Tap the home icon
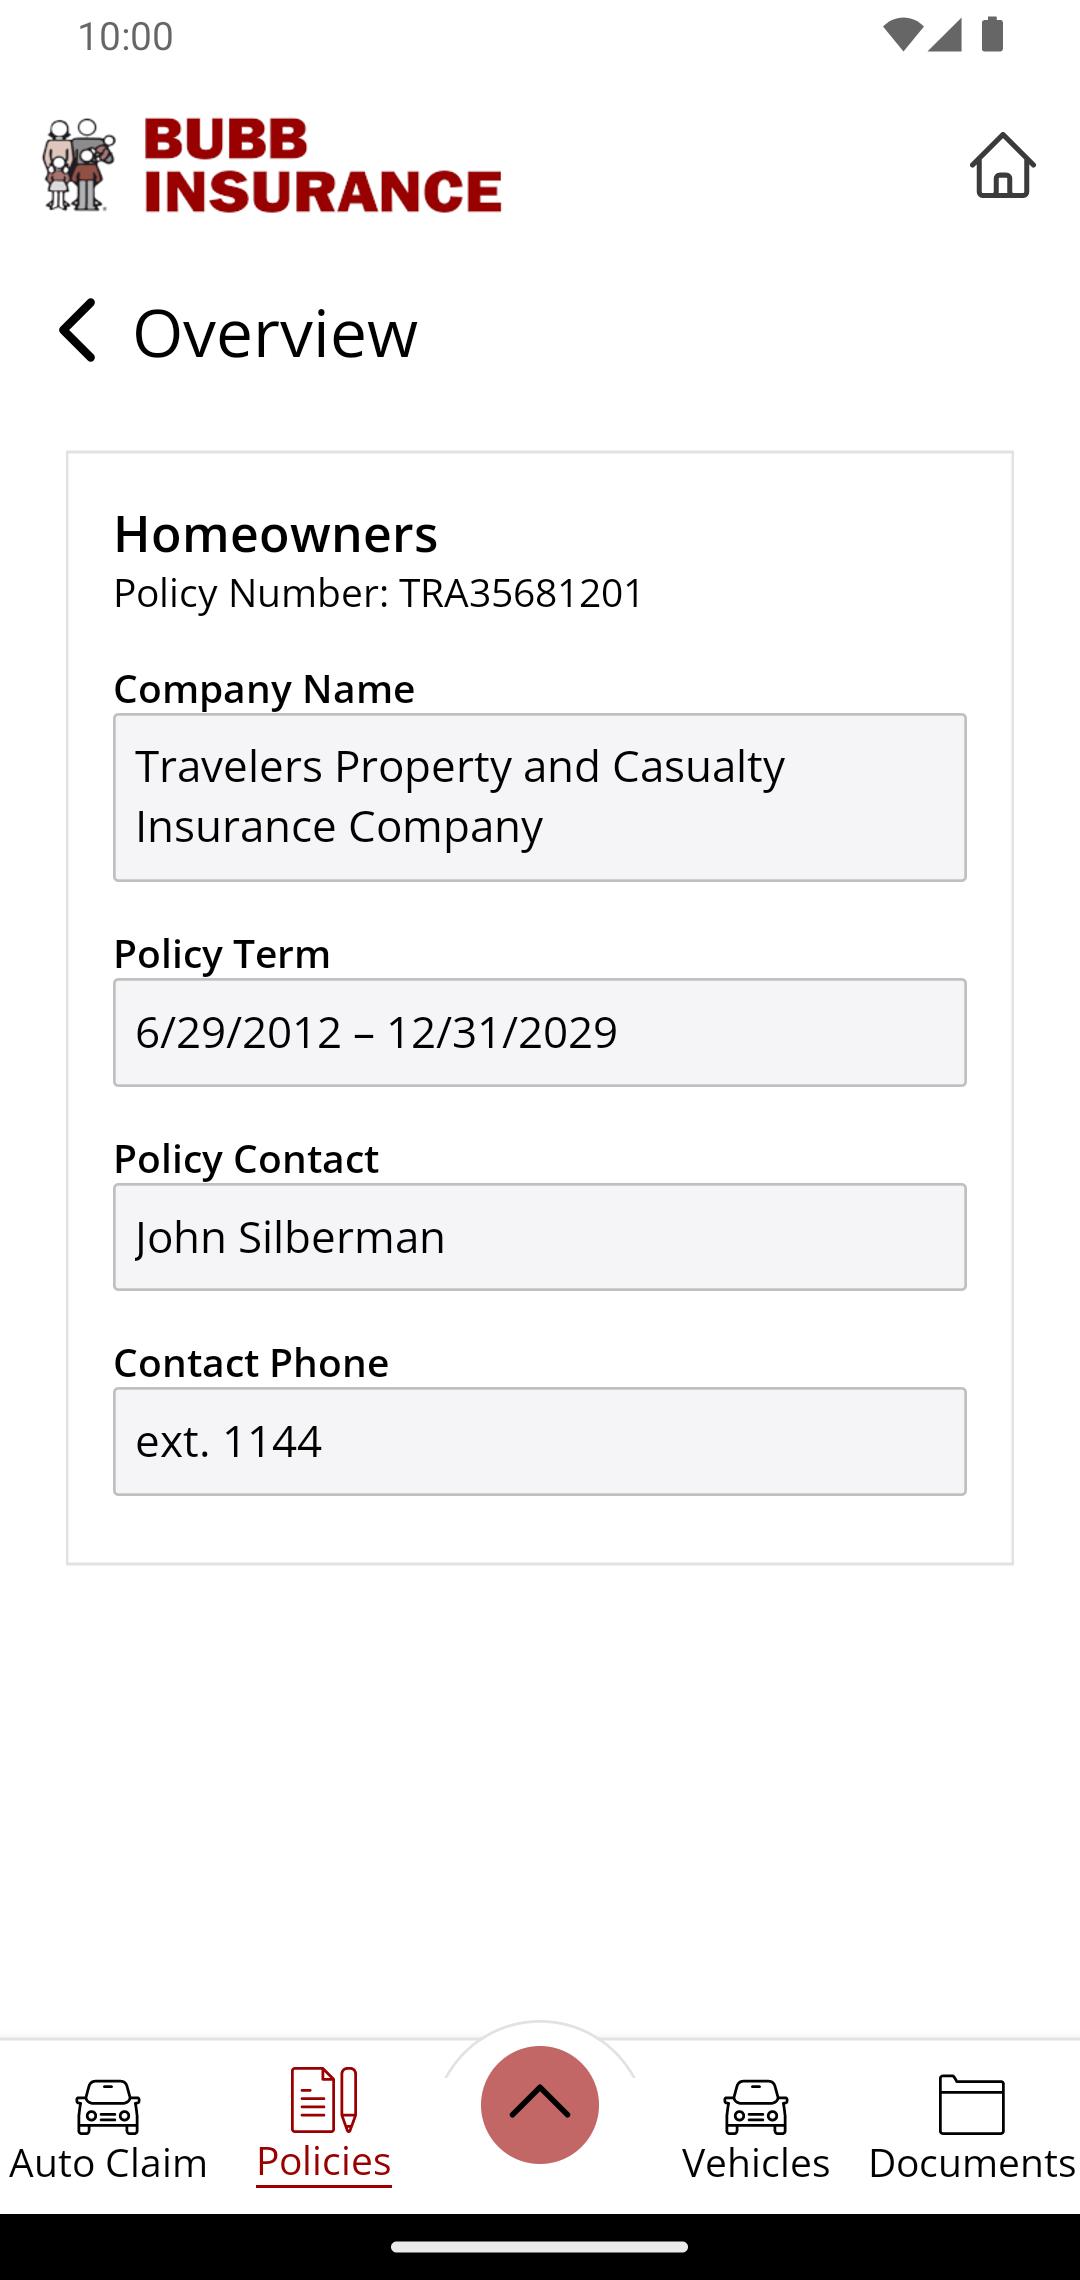The height and width of the screenshot is (2280, 1080). pyautogui.click(x=1002, y=165)
